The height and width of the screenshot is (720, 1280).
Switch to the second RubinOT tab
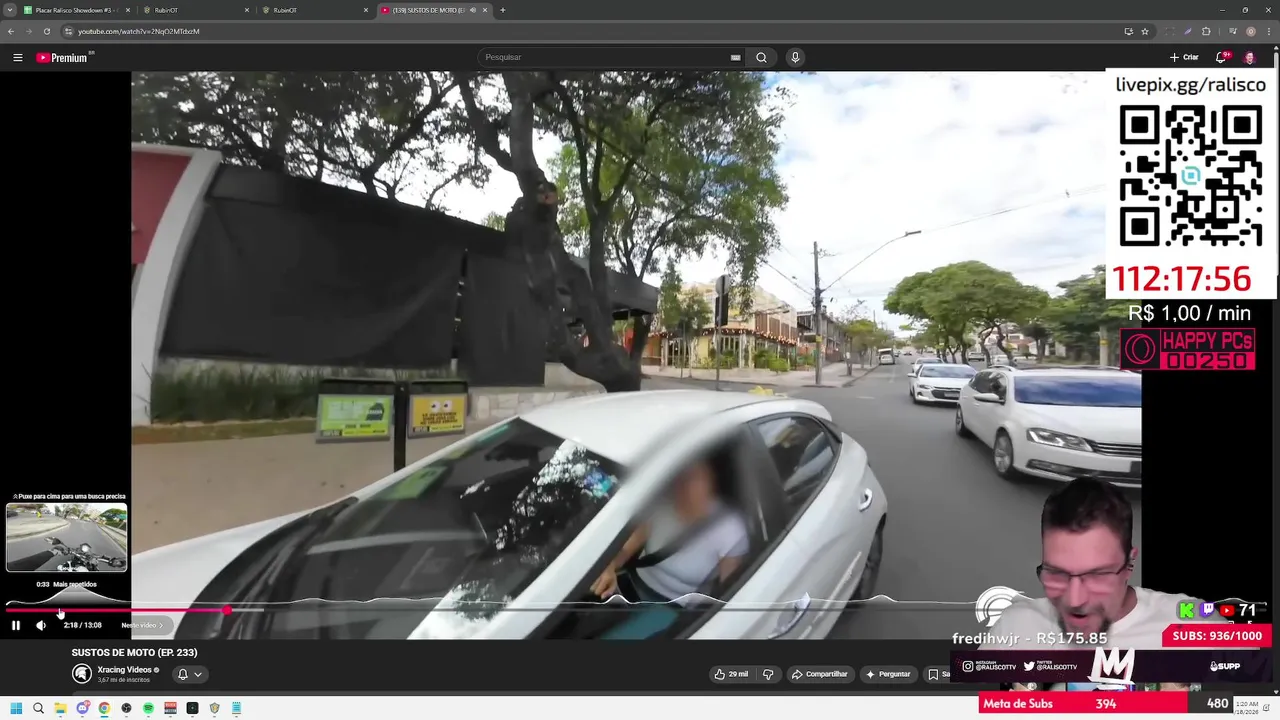[x=313, y=10]
